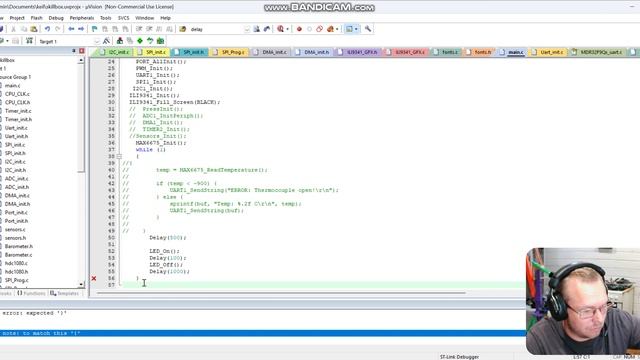Open the Project menu
The height and width of the screenshot is (360, 640).
[17, 18]
